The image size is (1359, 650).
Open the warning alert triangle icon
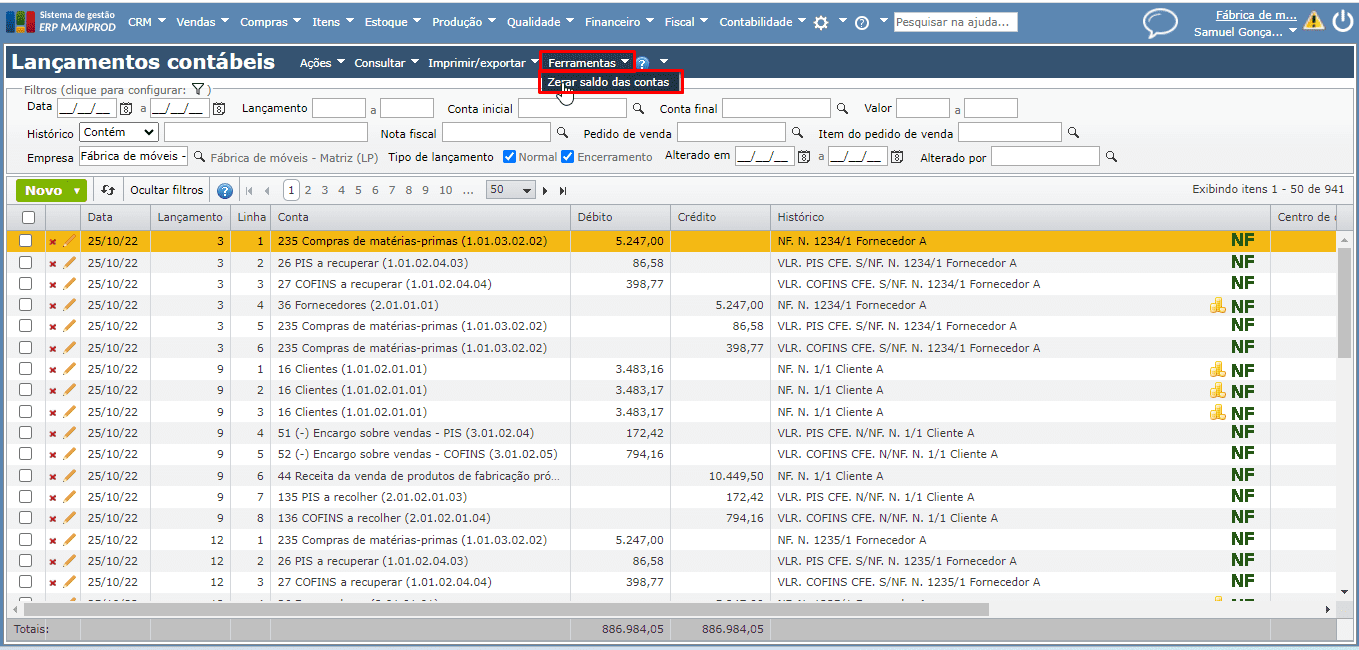[x=1313, y=20]
